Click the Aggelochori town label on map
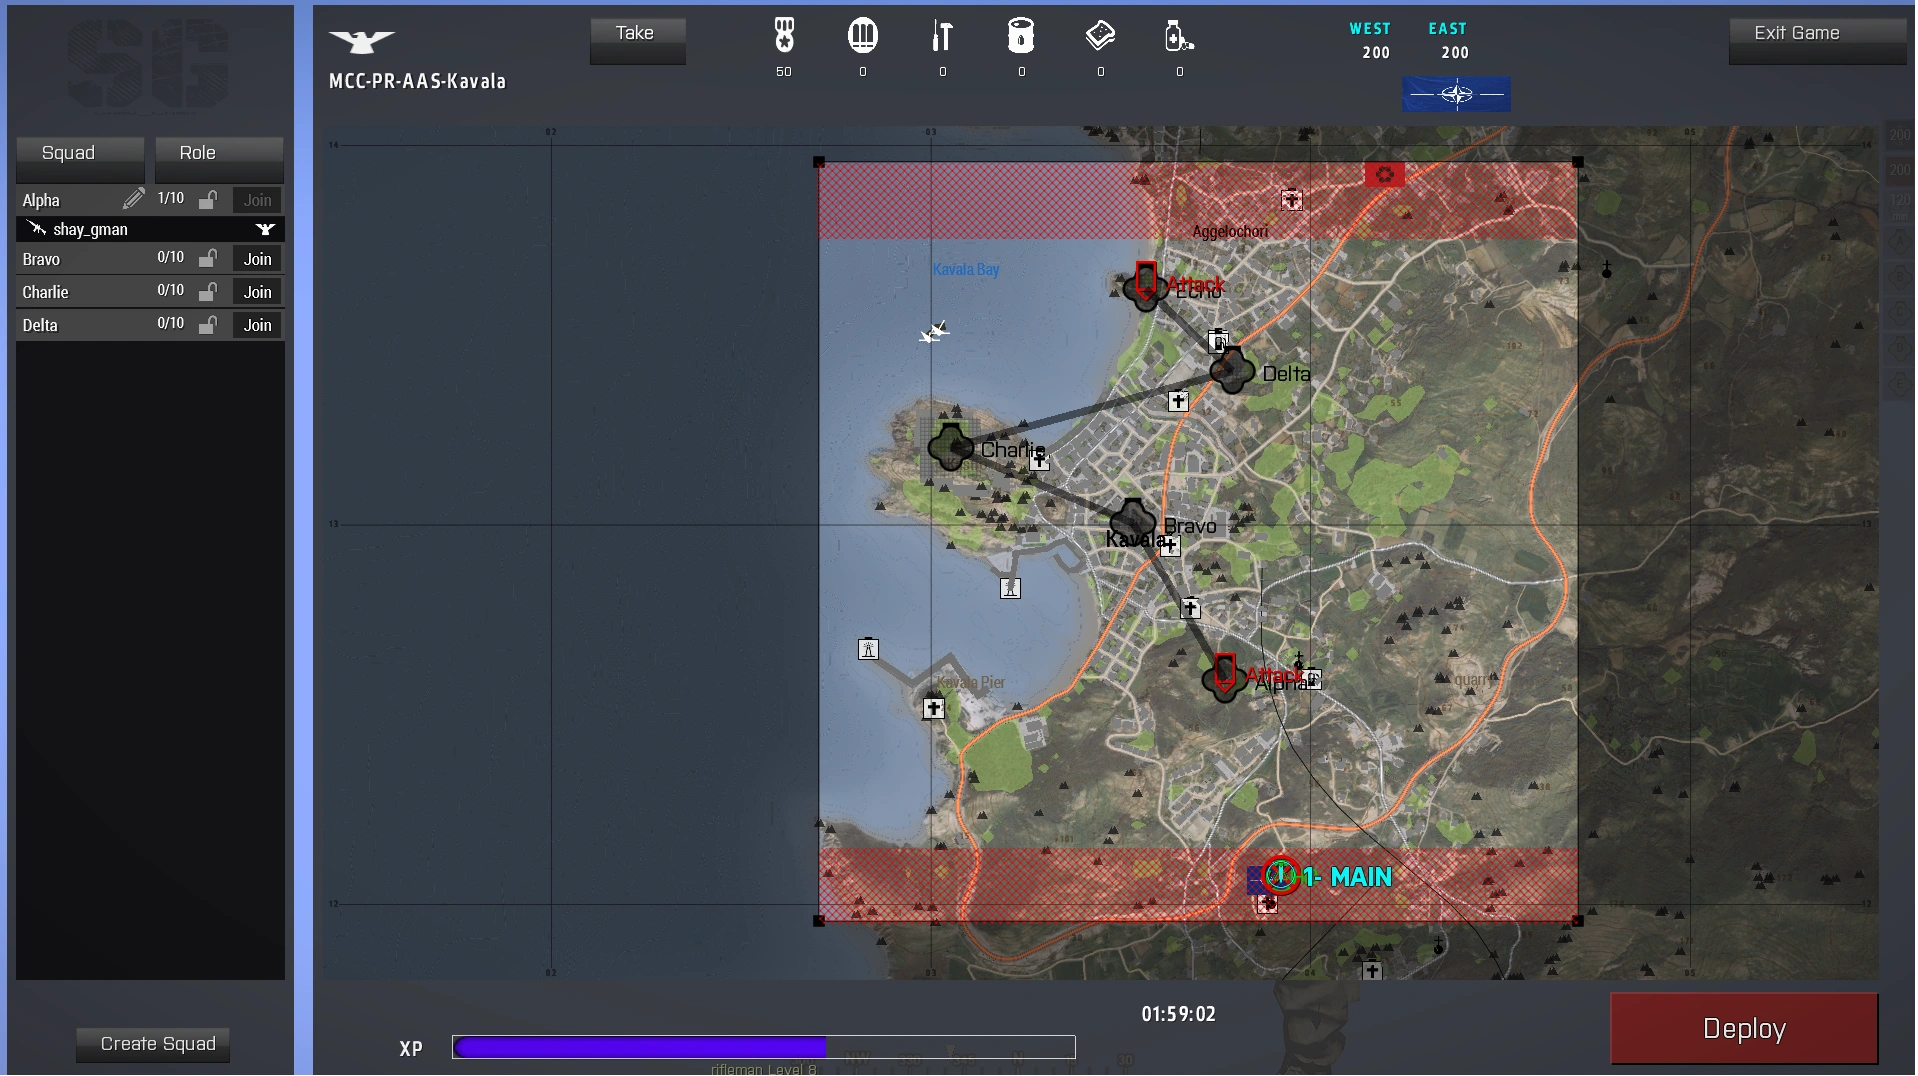Image resolution: width=1918 pixels, height=1076 pixels. tap(1230, 232)
